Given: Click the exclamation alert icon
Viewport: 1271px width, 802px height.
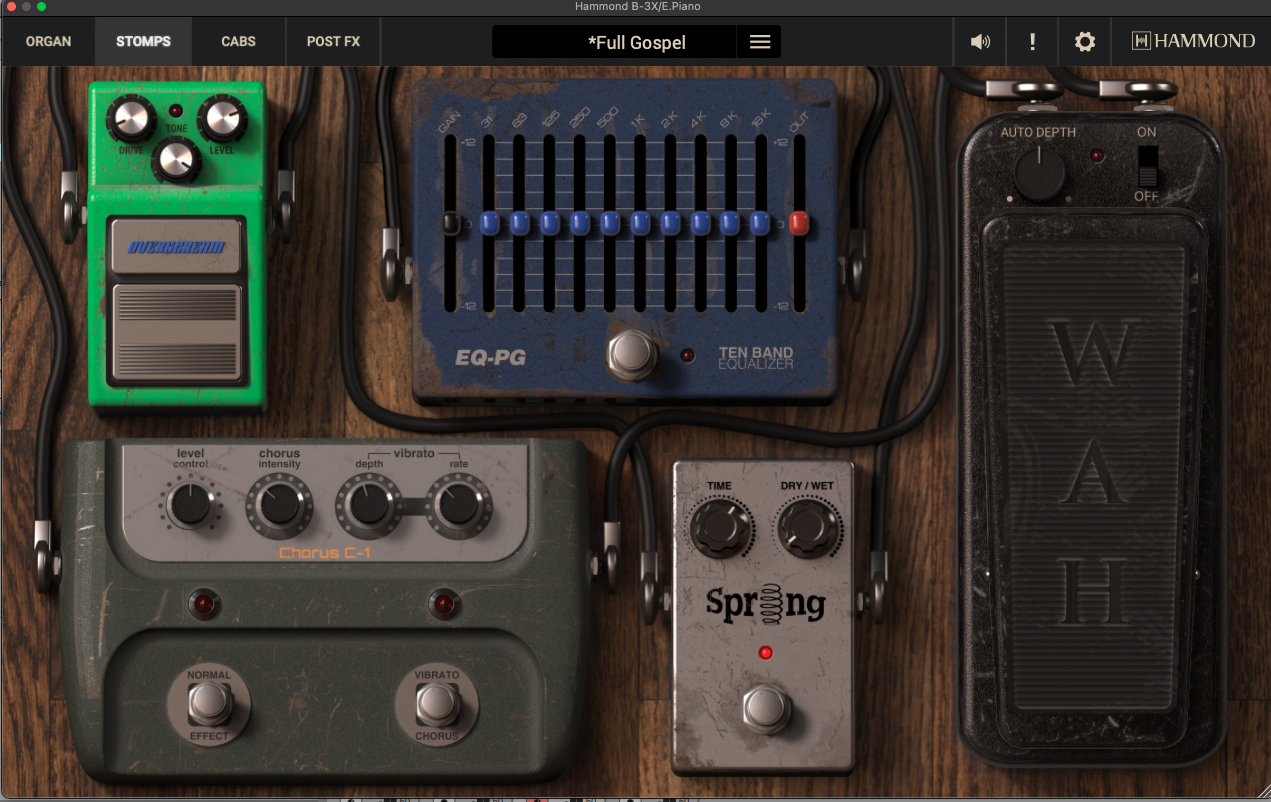Looking at the screenshot, I should pyautogui.click(x=1032, y=42).
